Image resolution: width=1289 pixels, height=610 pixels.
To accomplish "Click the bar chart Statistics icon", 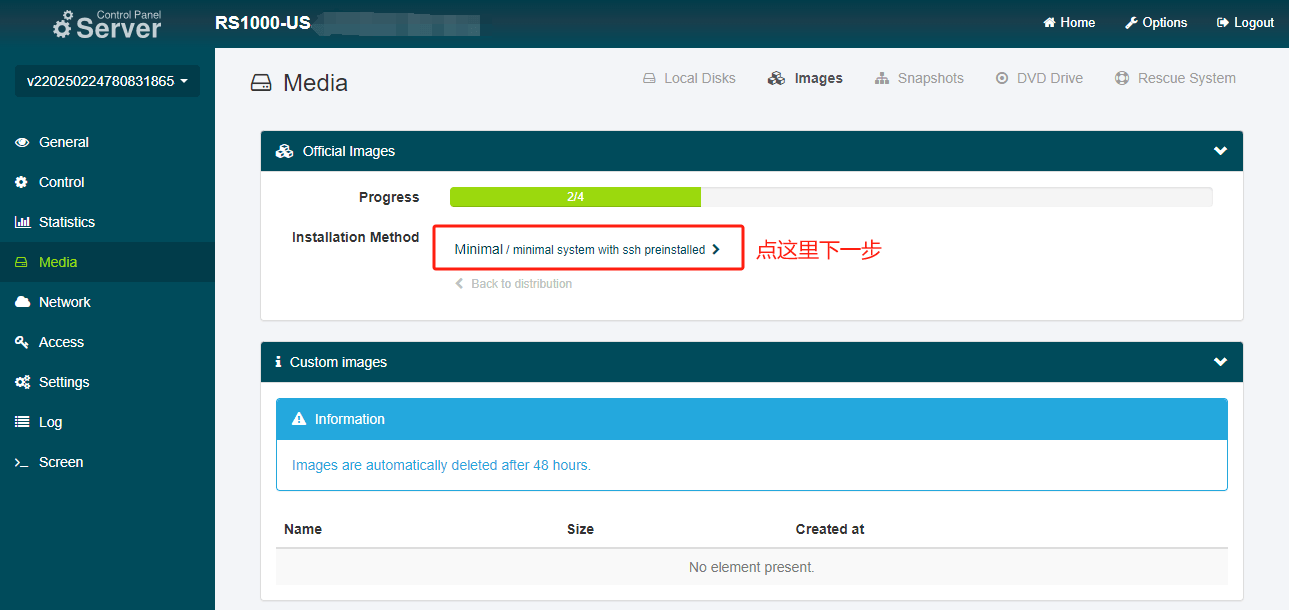I will (22, 223).
